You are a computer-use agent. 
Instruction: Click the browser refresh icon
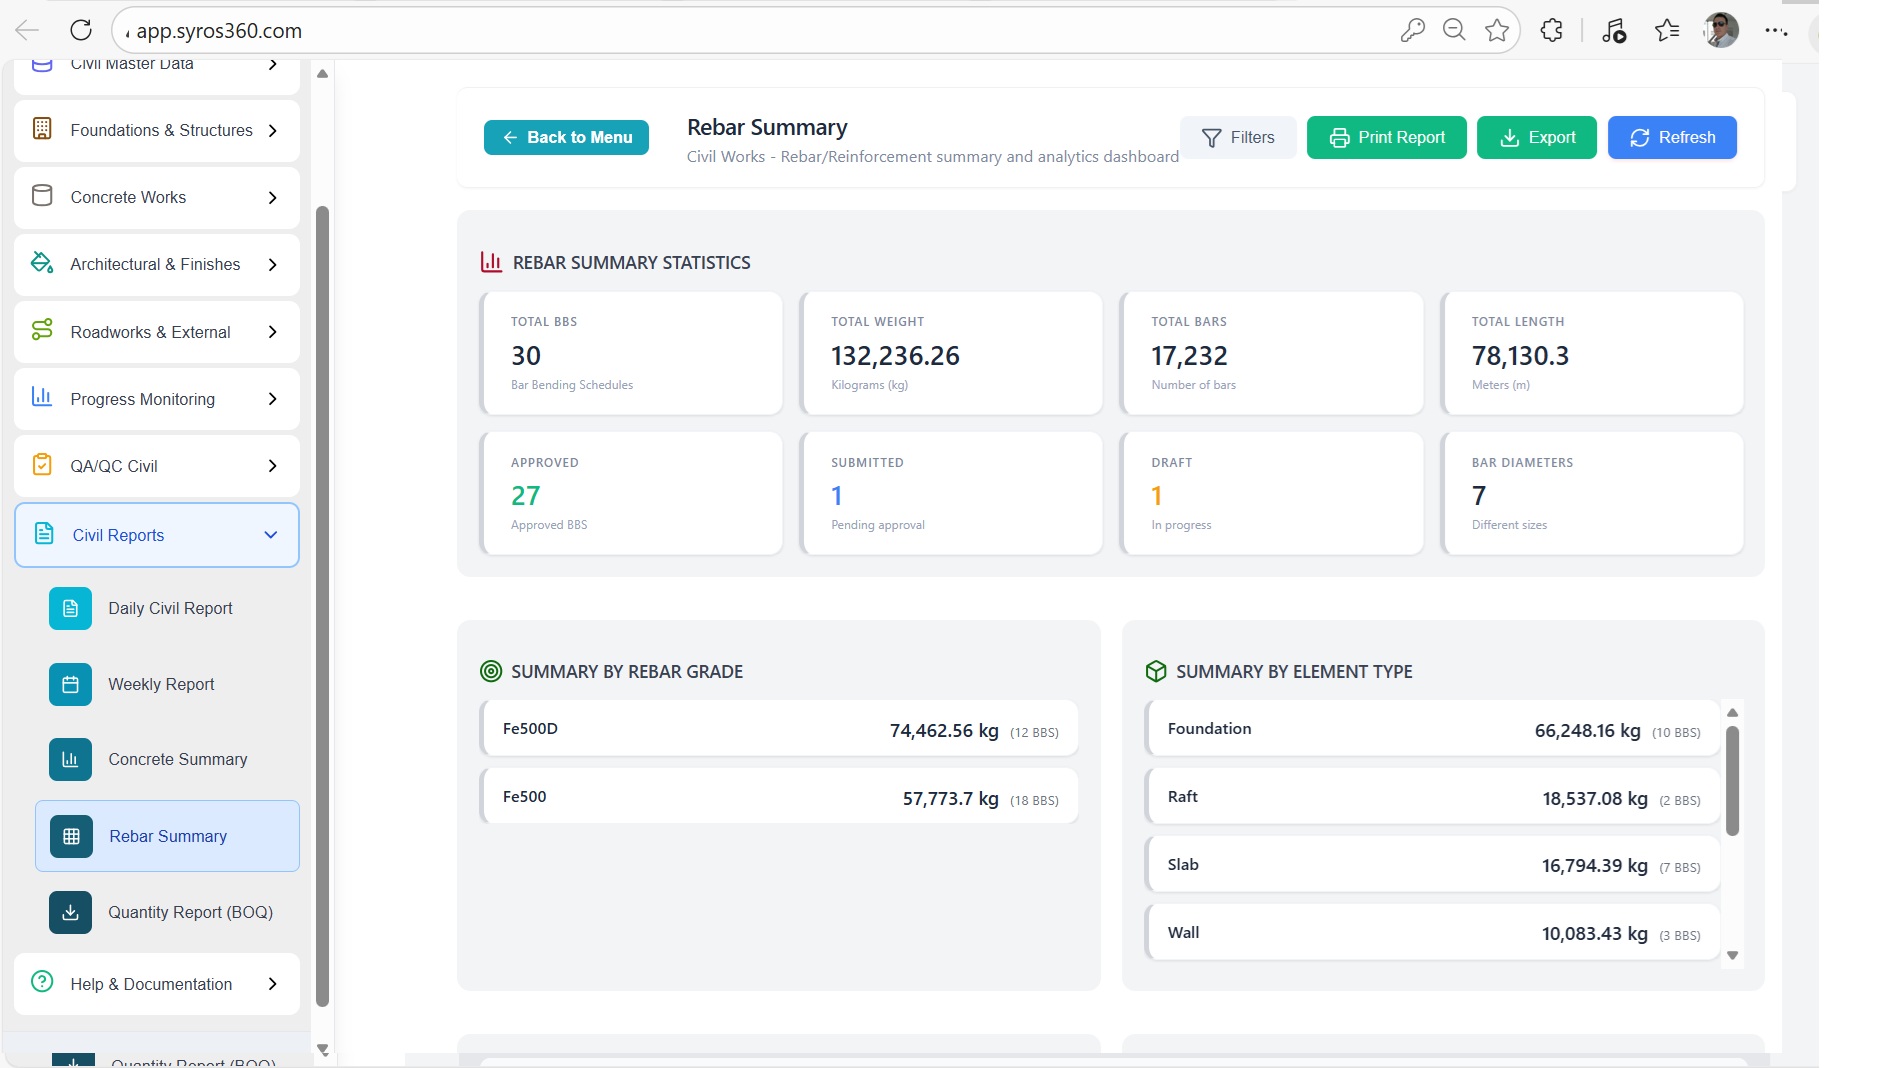(81, 30)
